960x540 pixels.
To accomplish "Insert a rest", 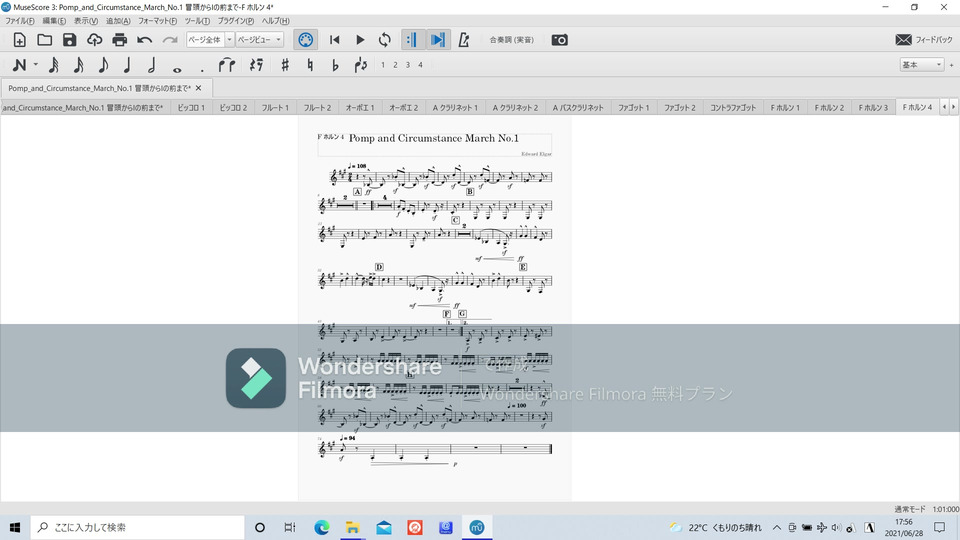I will (x=257, y=65).
